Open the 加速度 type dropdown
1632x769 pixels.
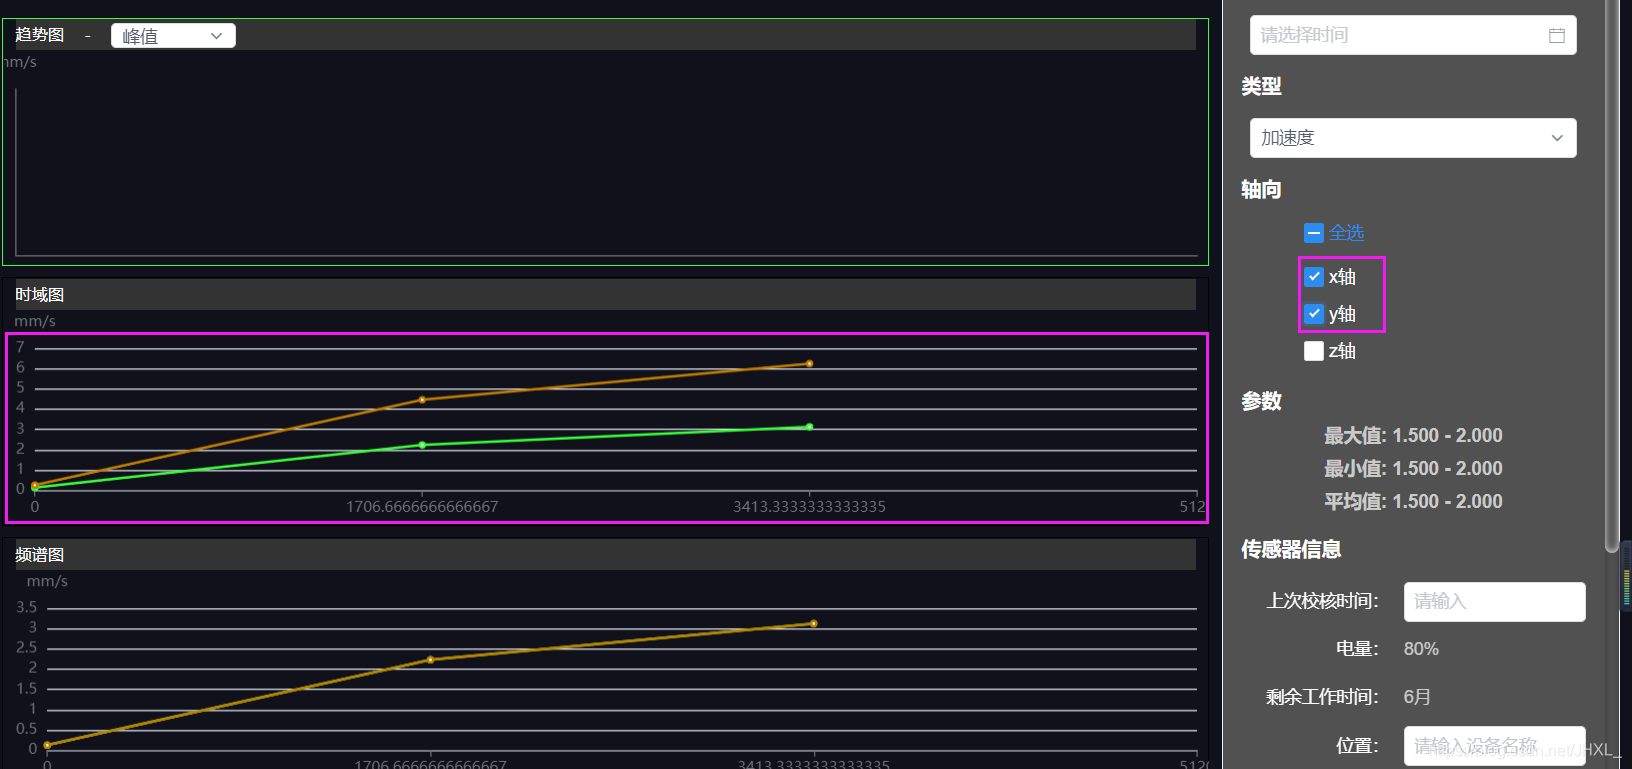click(x=1413, y=138)
